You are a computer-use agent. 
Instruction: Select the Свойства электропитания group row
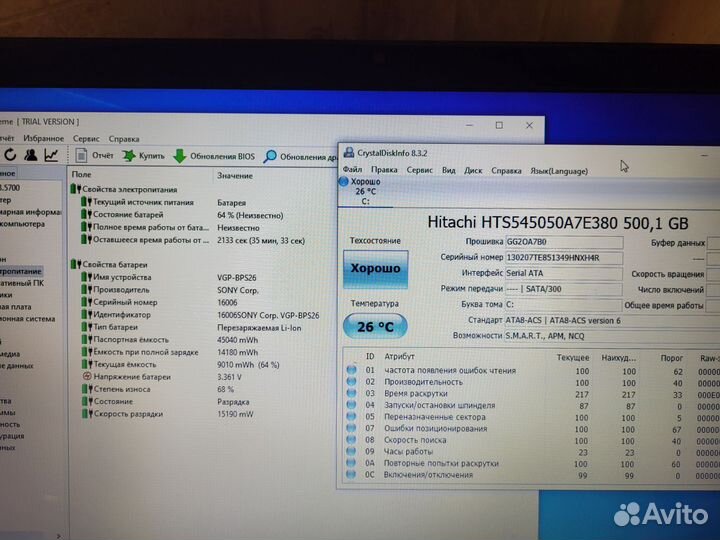124,189
